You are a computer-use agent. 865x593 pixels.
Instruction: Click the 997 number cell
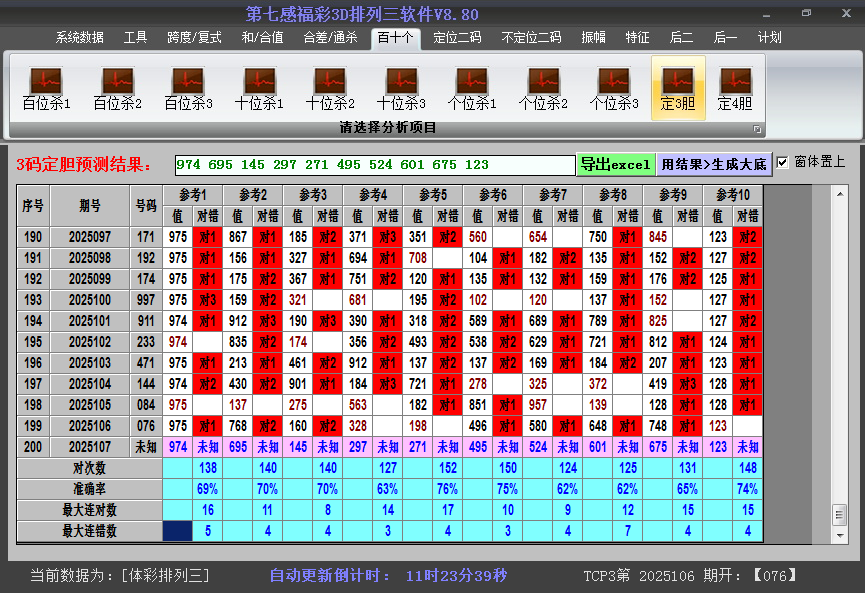click(x=146, y=300)
